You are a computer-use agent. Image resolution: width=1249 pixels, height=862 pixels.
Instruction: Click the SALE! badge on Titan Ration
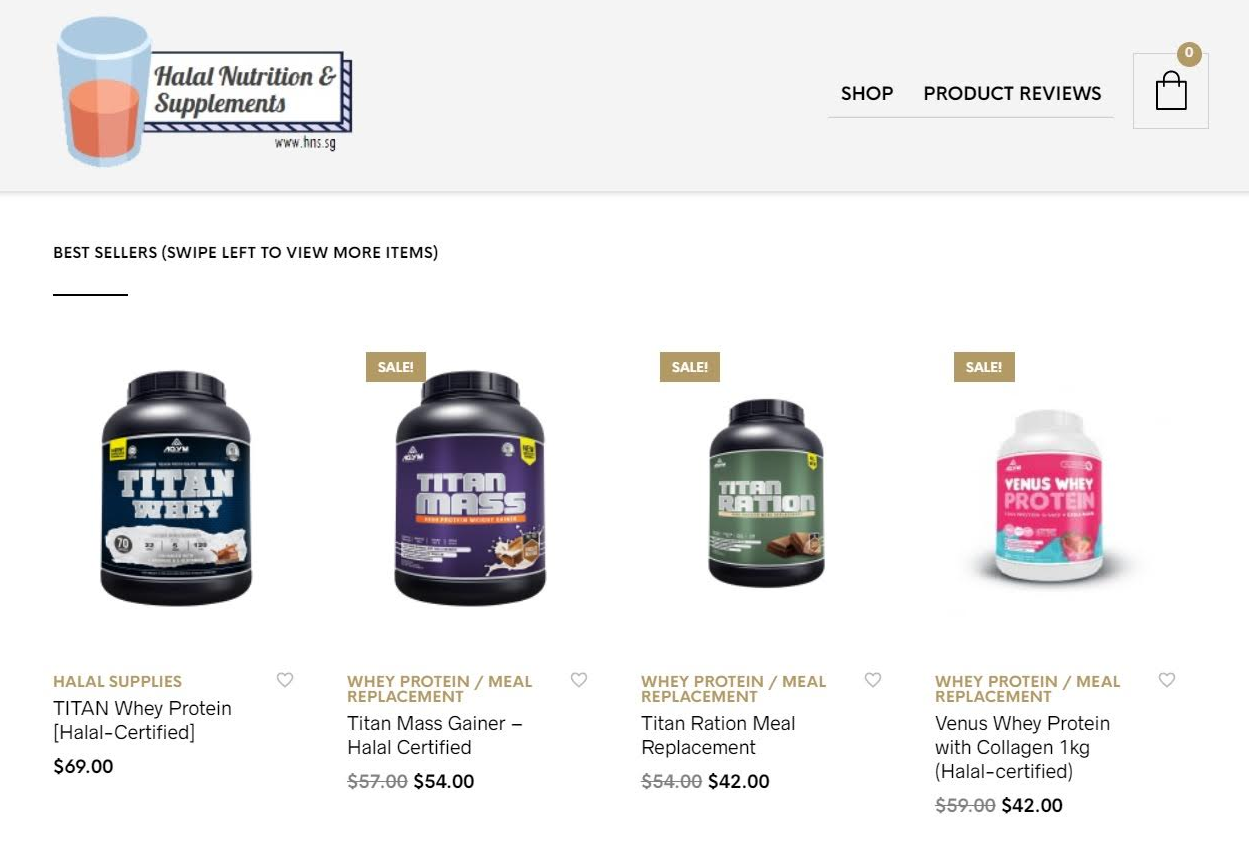click(690, 367)
